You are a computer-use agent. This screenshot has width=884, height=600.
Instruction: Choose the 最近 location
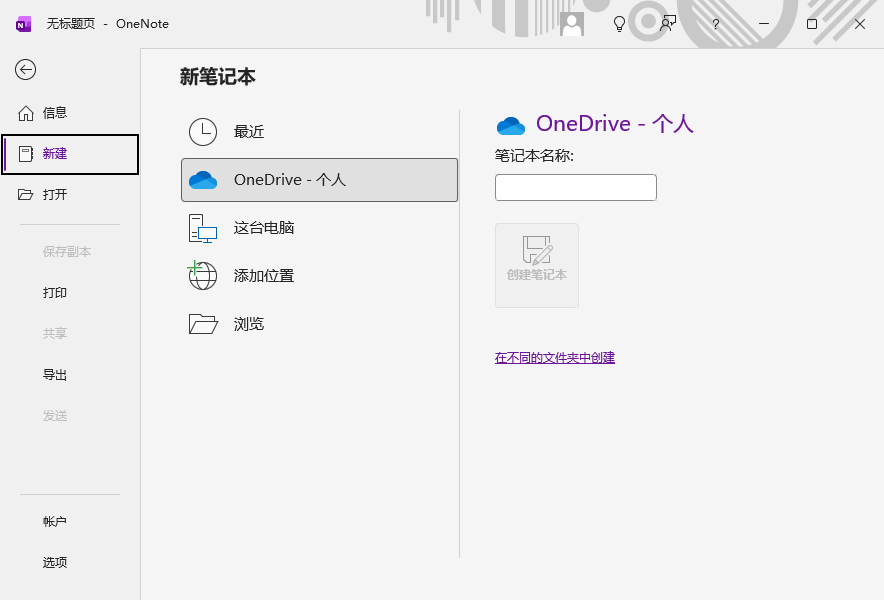tap(319, 132)
